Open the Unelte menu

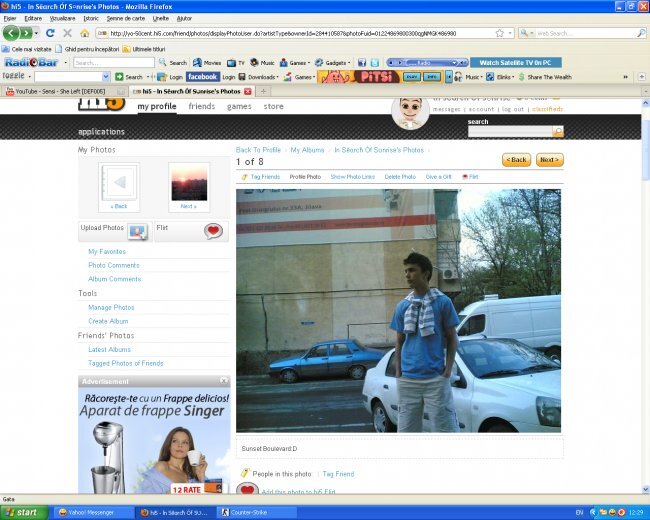point(160,18)
